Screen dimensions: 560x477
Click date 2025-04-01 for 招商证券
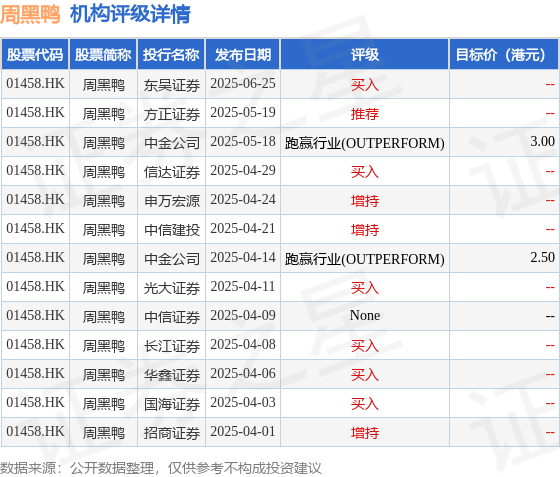click(x=243, y=432)
